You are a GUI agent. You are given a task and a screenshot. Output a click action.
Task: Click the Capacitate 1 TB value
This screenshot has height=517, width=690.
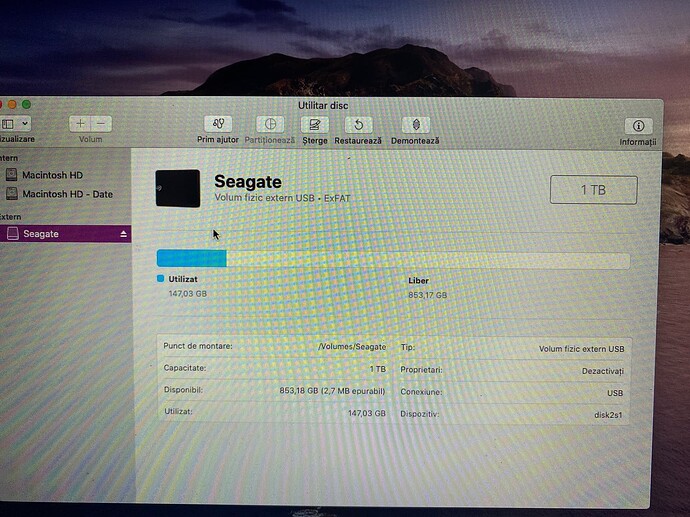click(x=378, y=369)
